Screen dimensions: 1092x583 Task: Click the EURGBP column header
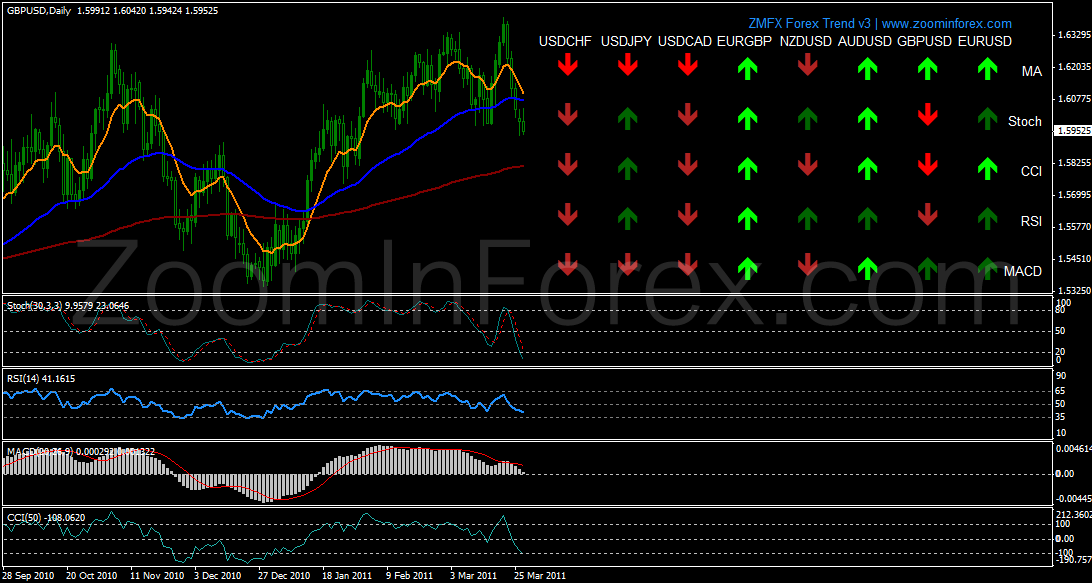click(744, 42)
